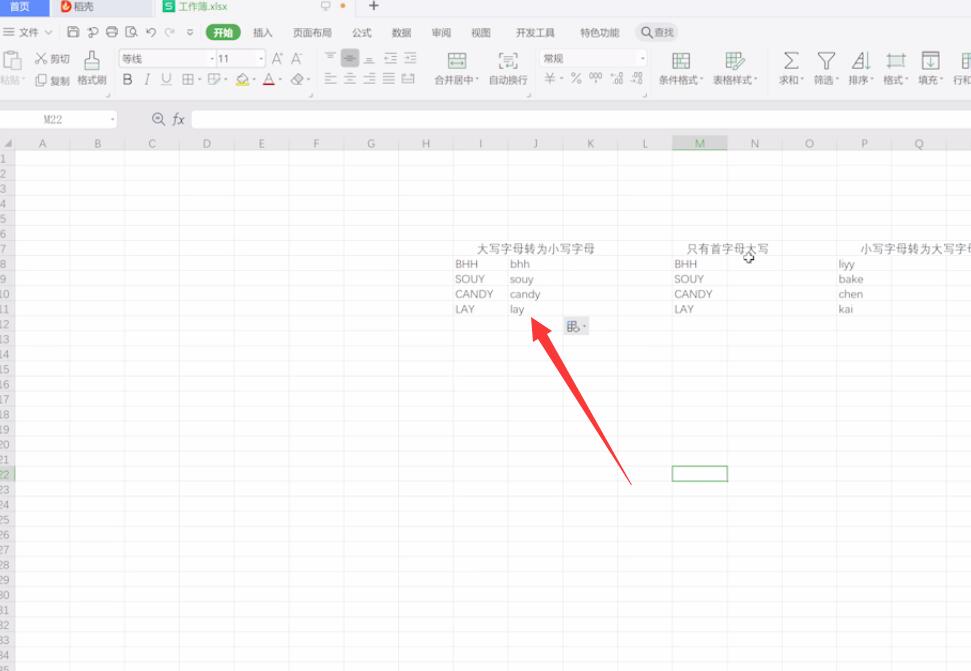Open paste options button below data

click(x=576, y=326)
